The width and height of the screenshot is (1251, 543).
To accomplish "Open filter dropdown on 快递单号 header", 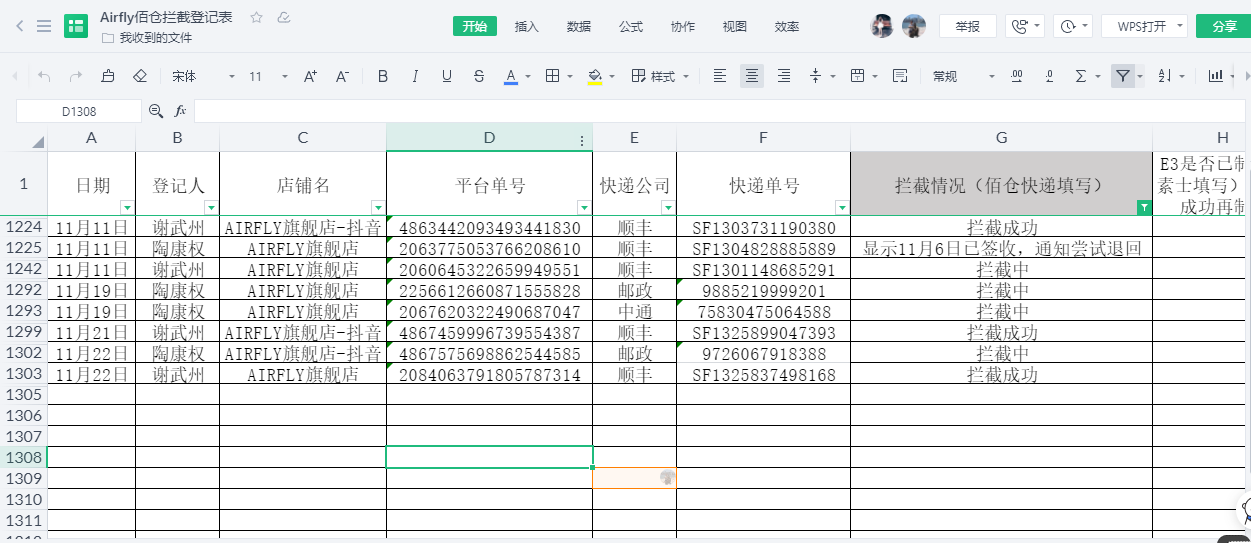I will pos(841,207).
